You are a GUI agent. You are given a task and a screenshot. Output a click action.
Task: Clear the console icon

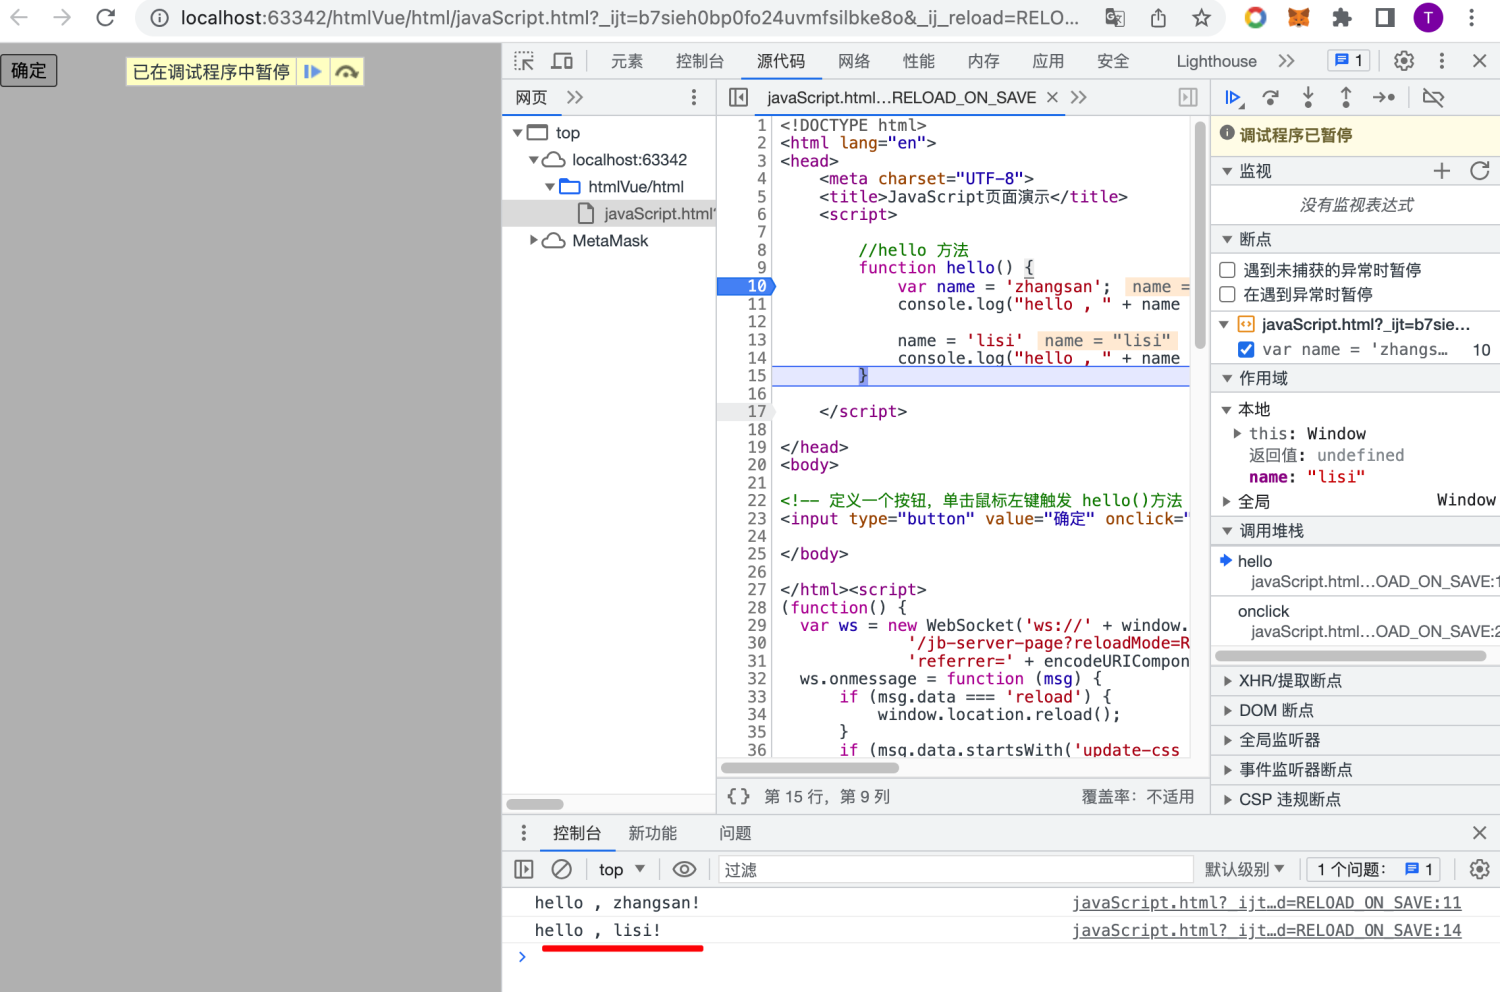tap(562, 869)
